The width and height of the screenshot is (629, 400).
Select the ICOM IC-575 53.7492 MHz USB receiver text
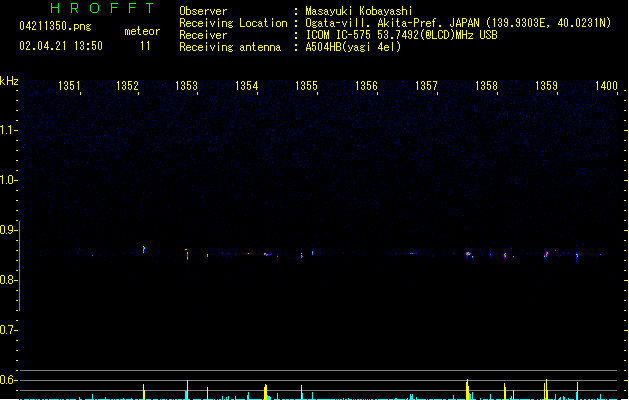(x=401, y=35)
